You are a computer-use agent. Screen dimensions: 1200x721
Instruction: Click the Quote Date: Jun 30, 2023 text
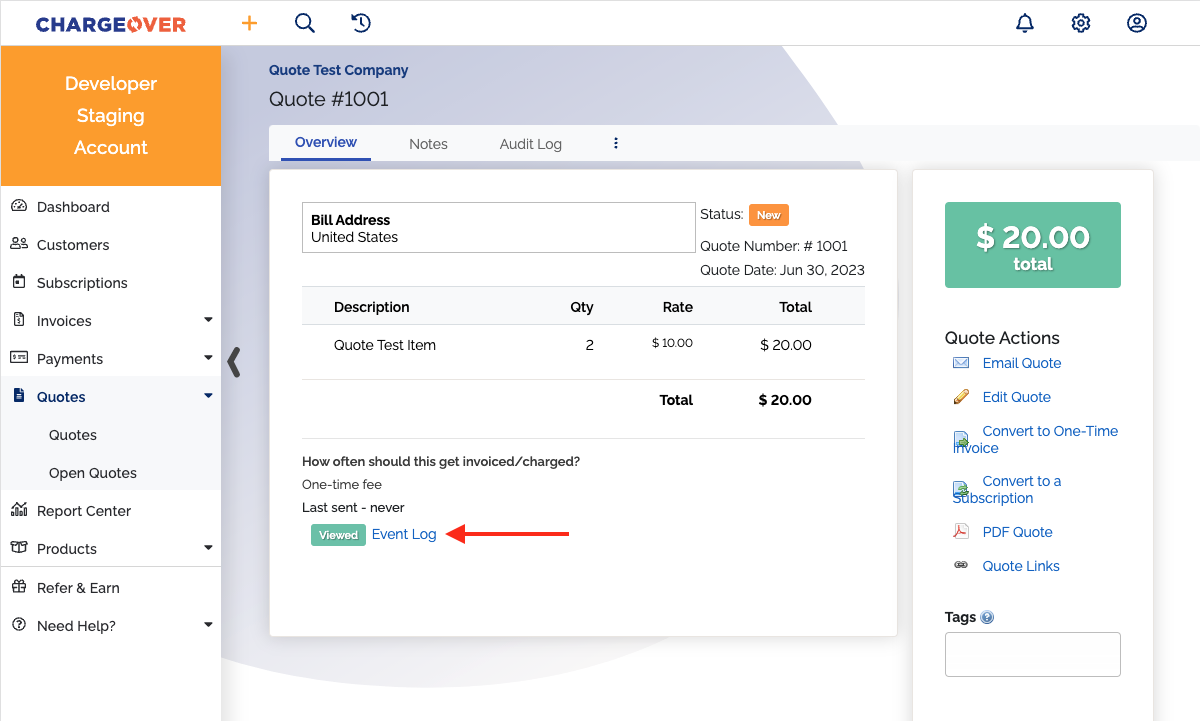click(782, 270)
